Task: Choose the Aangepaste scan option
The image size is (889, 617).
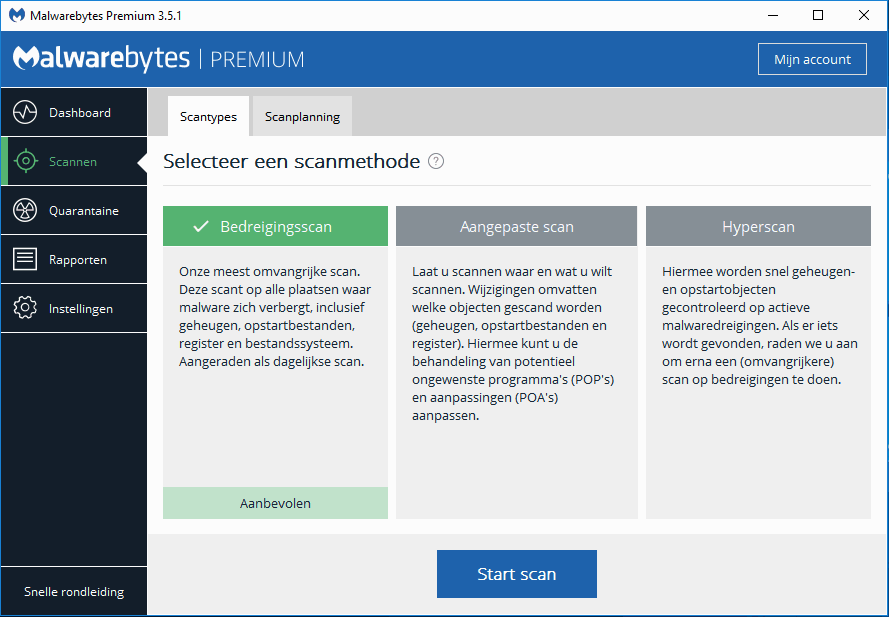Action: coord(516,227)
